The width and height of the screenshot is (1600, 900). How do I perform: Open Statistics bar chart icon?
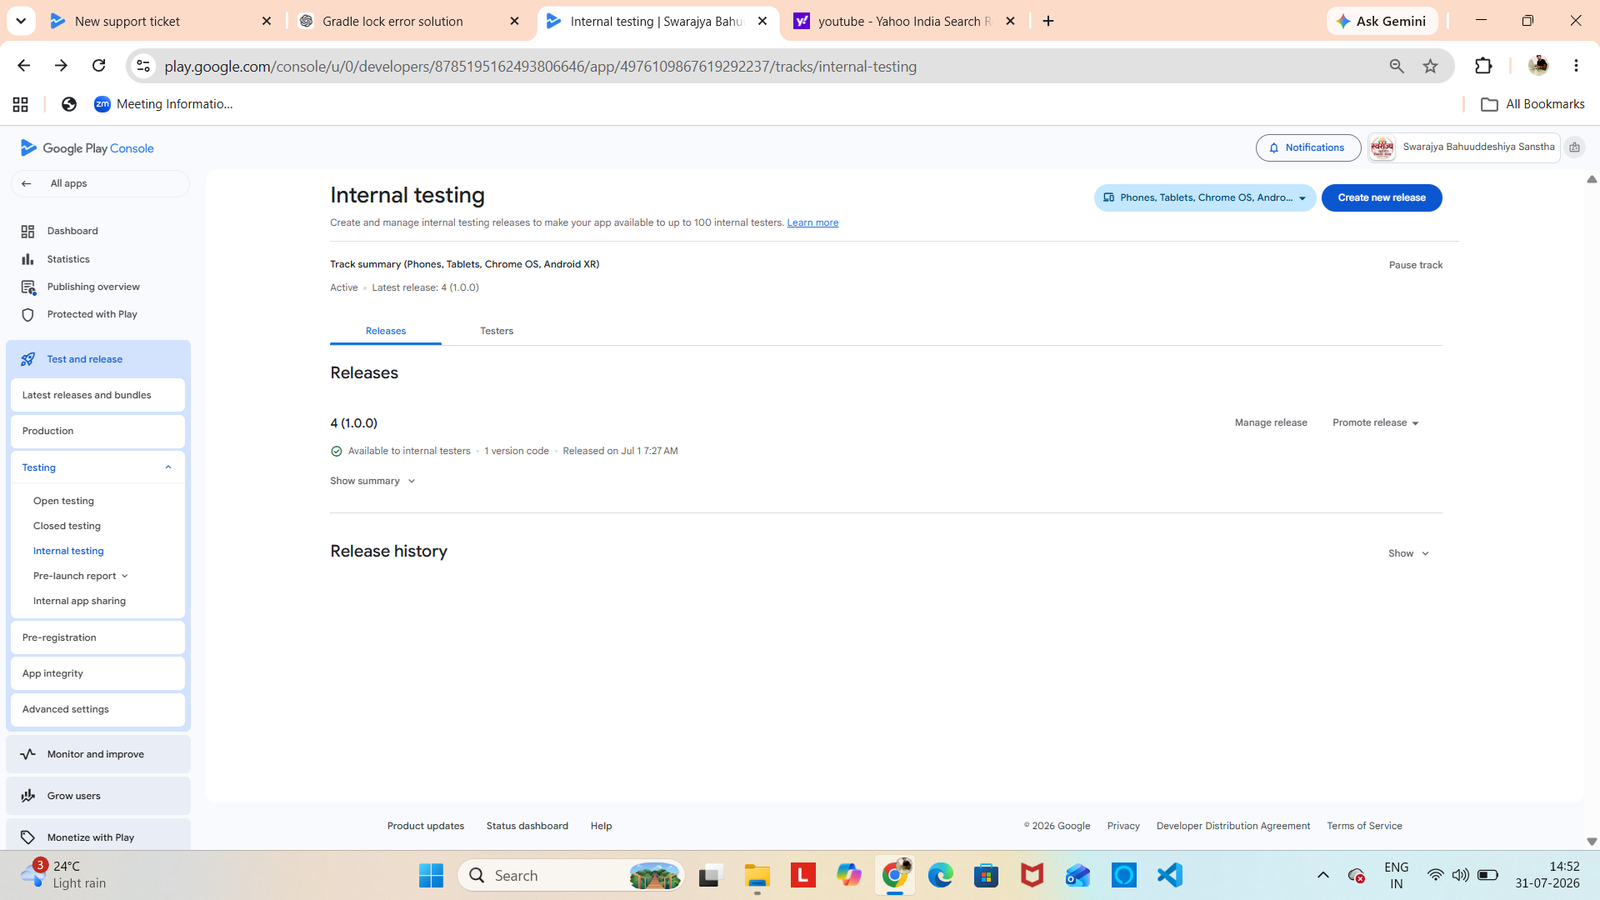click(x=28, y=259)
